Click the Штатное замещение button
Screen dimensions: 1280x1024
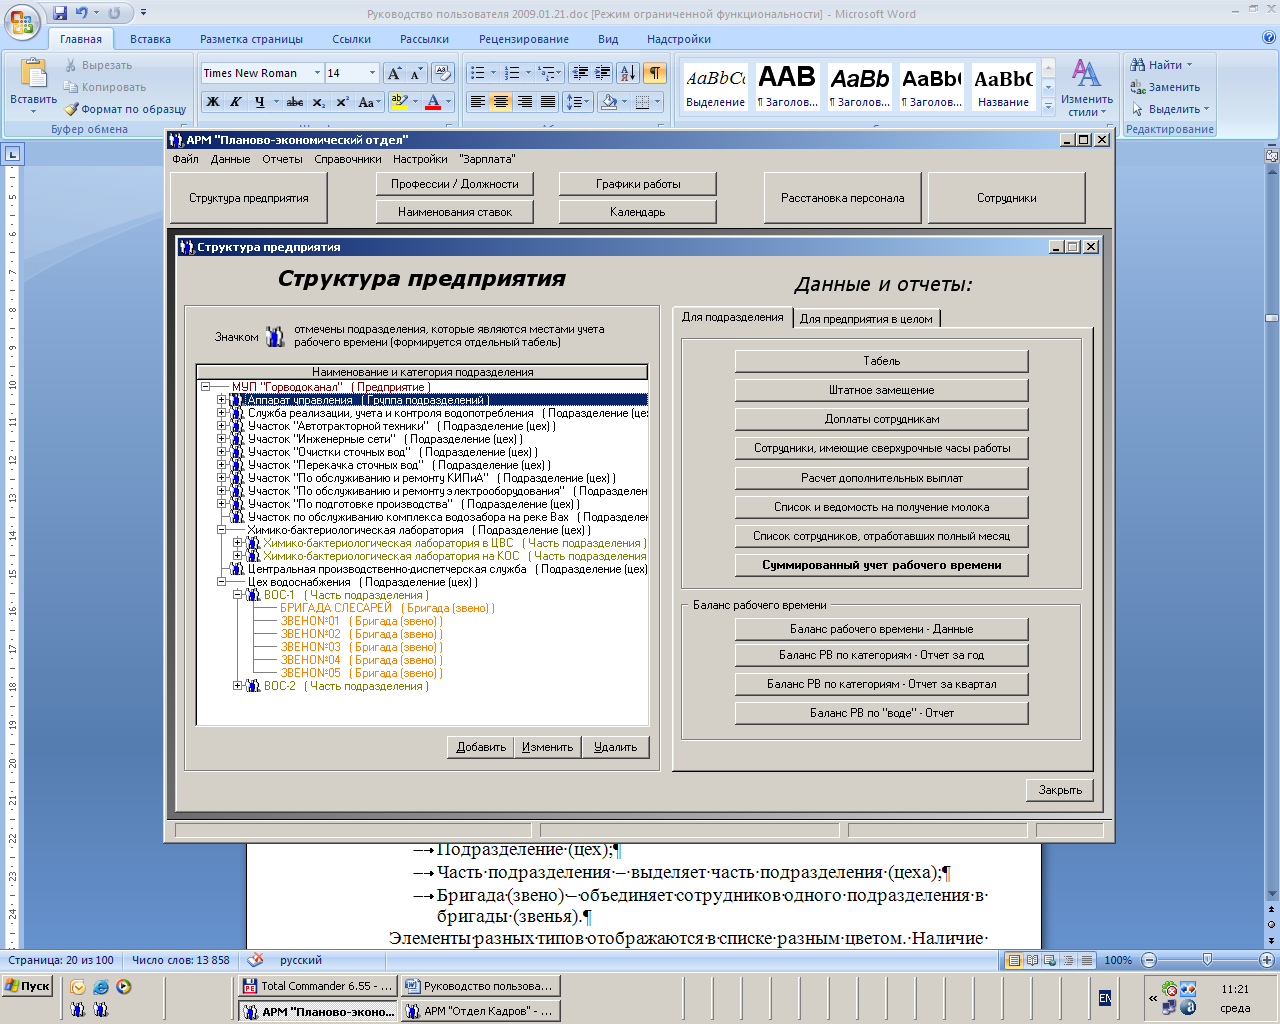(x=881, y=390)
